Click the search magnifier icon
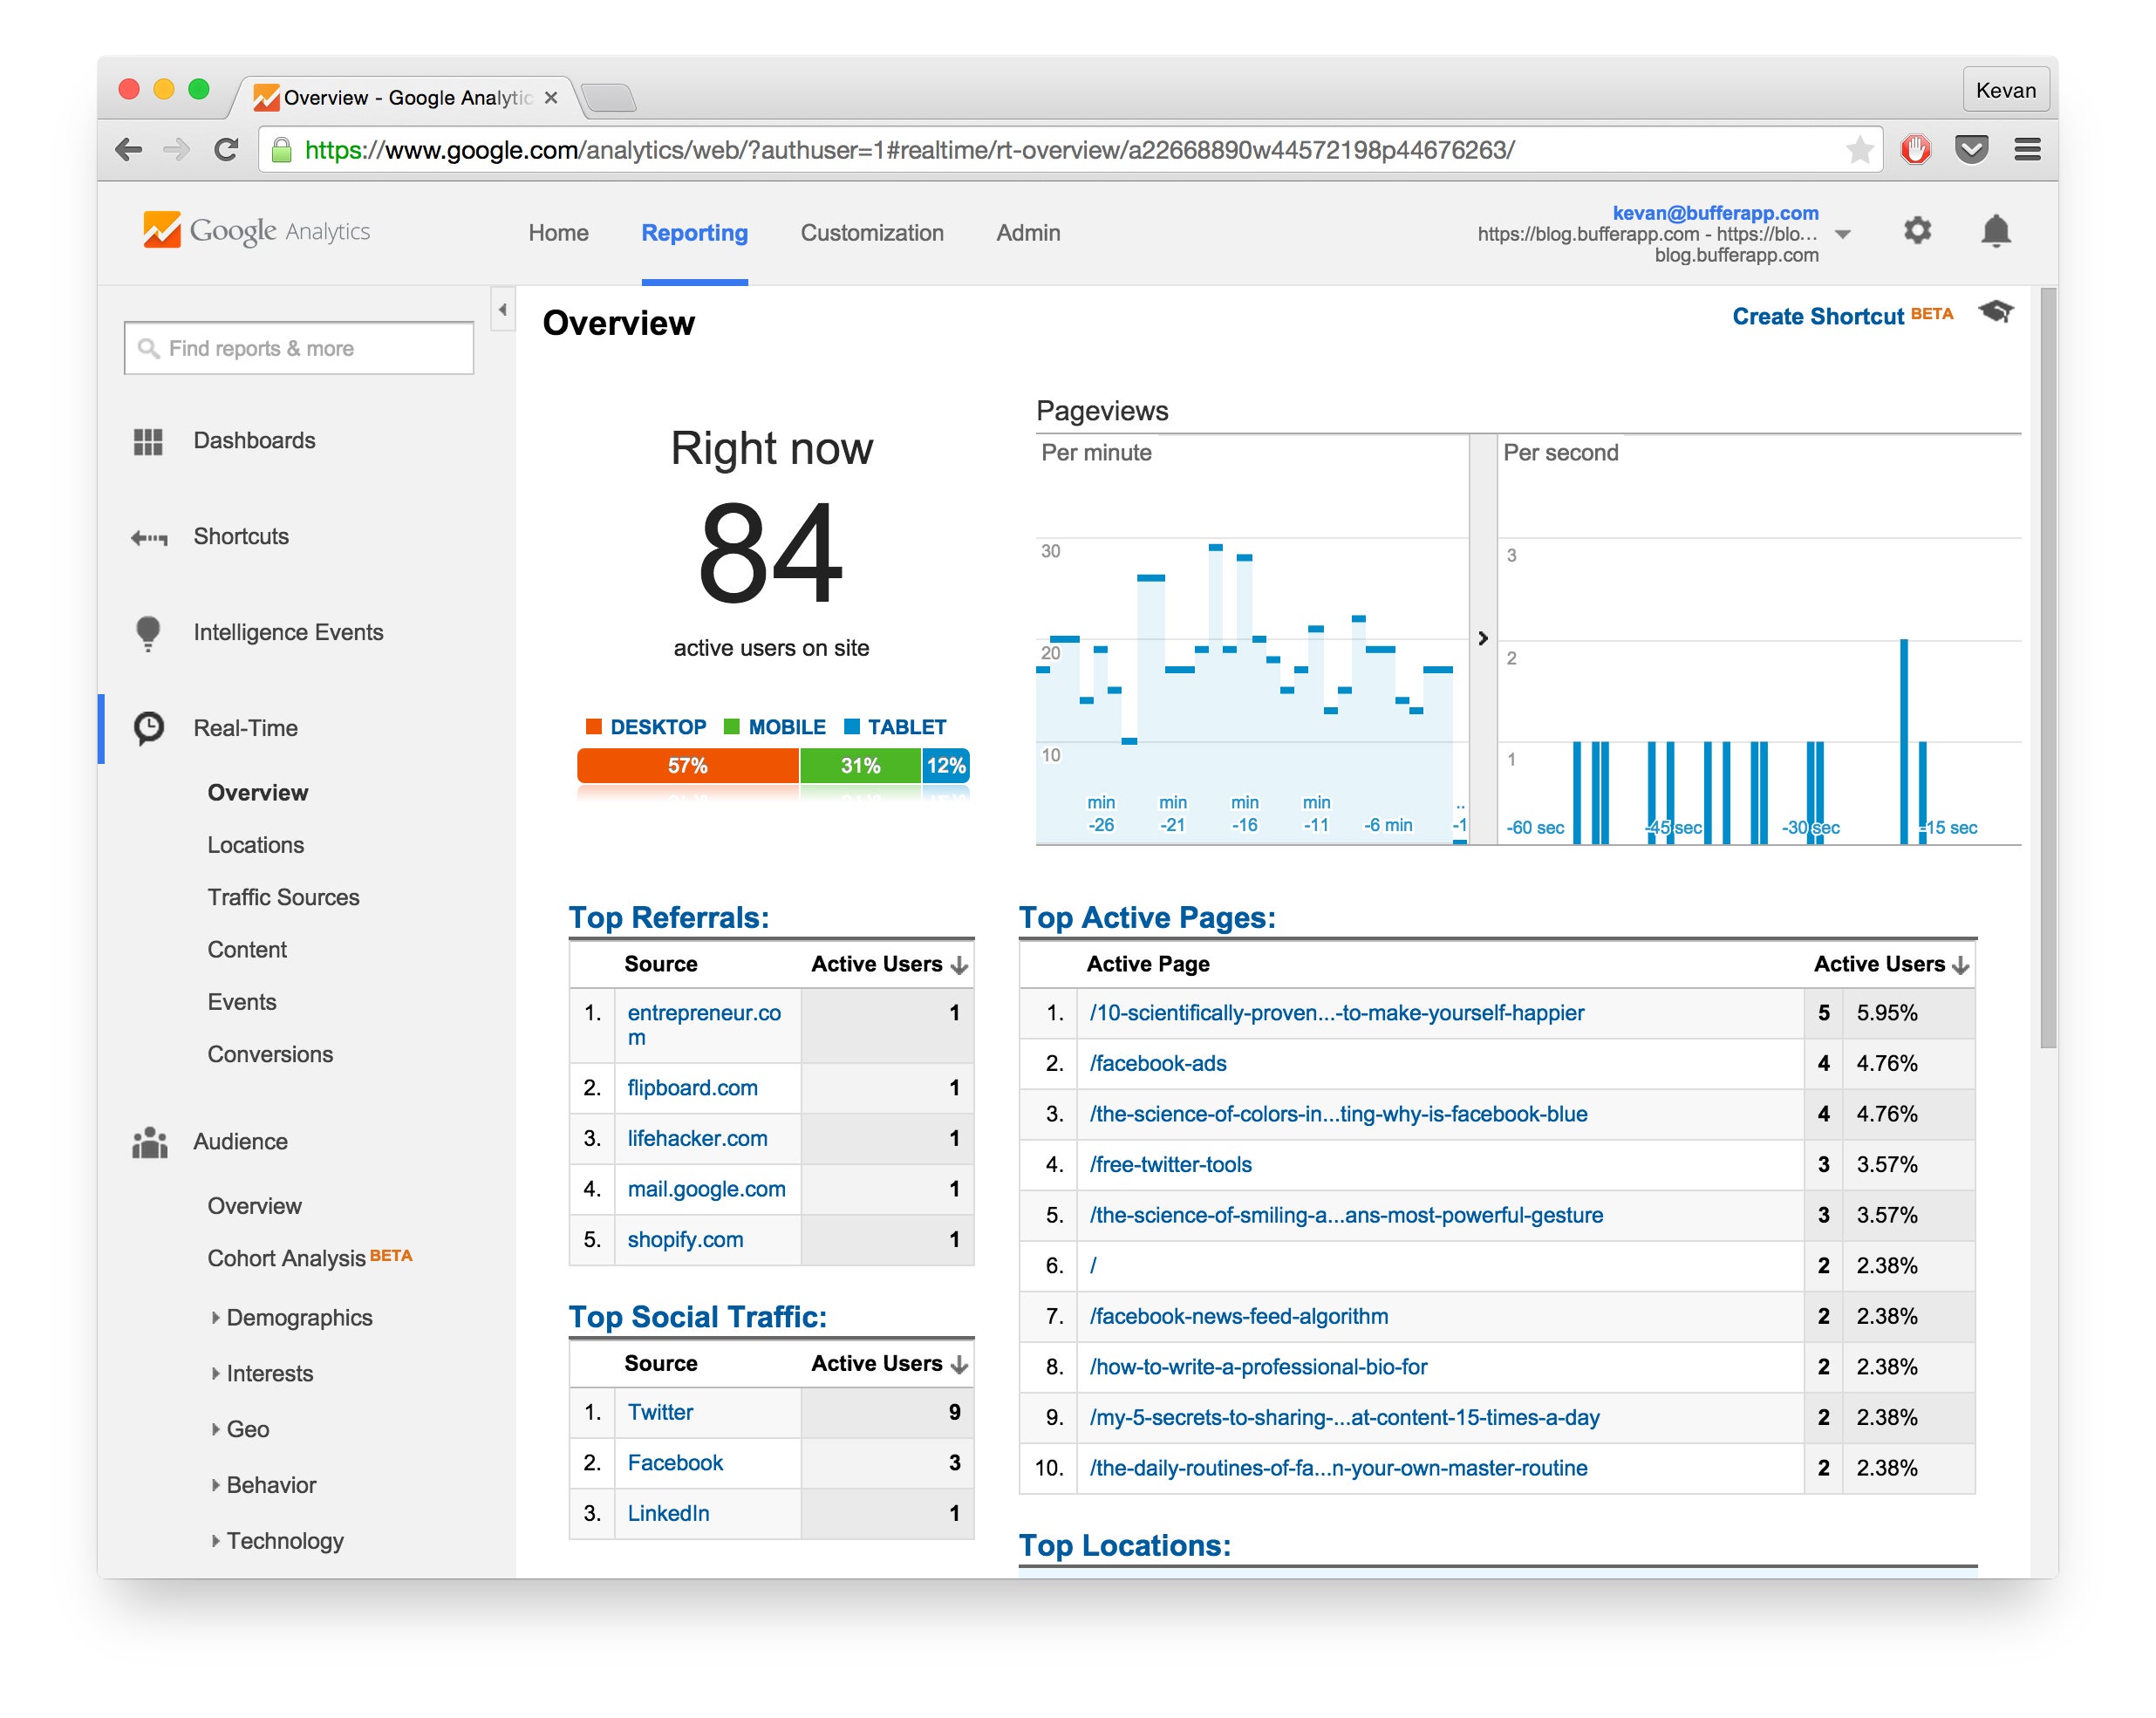This screenshot has width=2156, height=1718. pyautogui.click(x=148, y=348)
